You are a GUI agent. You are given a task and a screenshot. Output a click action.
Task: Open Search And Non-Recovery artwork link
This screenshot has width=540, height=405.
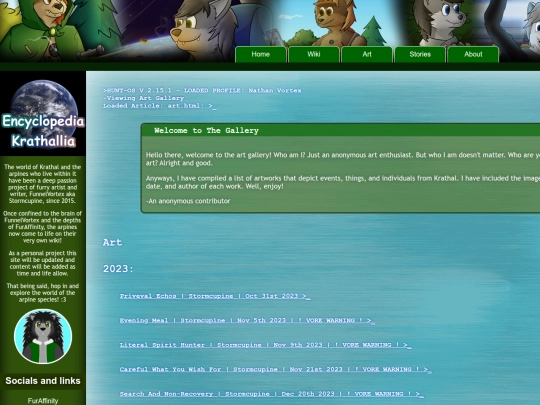tap(272, 394)
